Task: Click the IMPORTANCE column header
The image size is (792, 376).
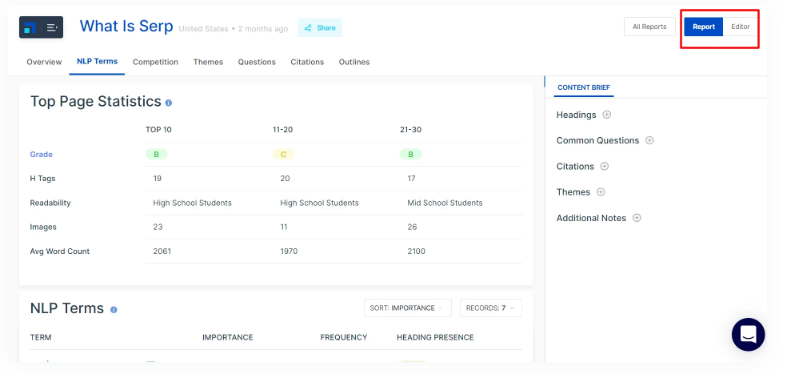Action: 227,337
